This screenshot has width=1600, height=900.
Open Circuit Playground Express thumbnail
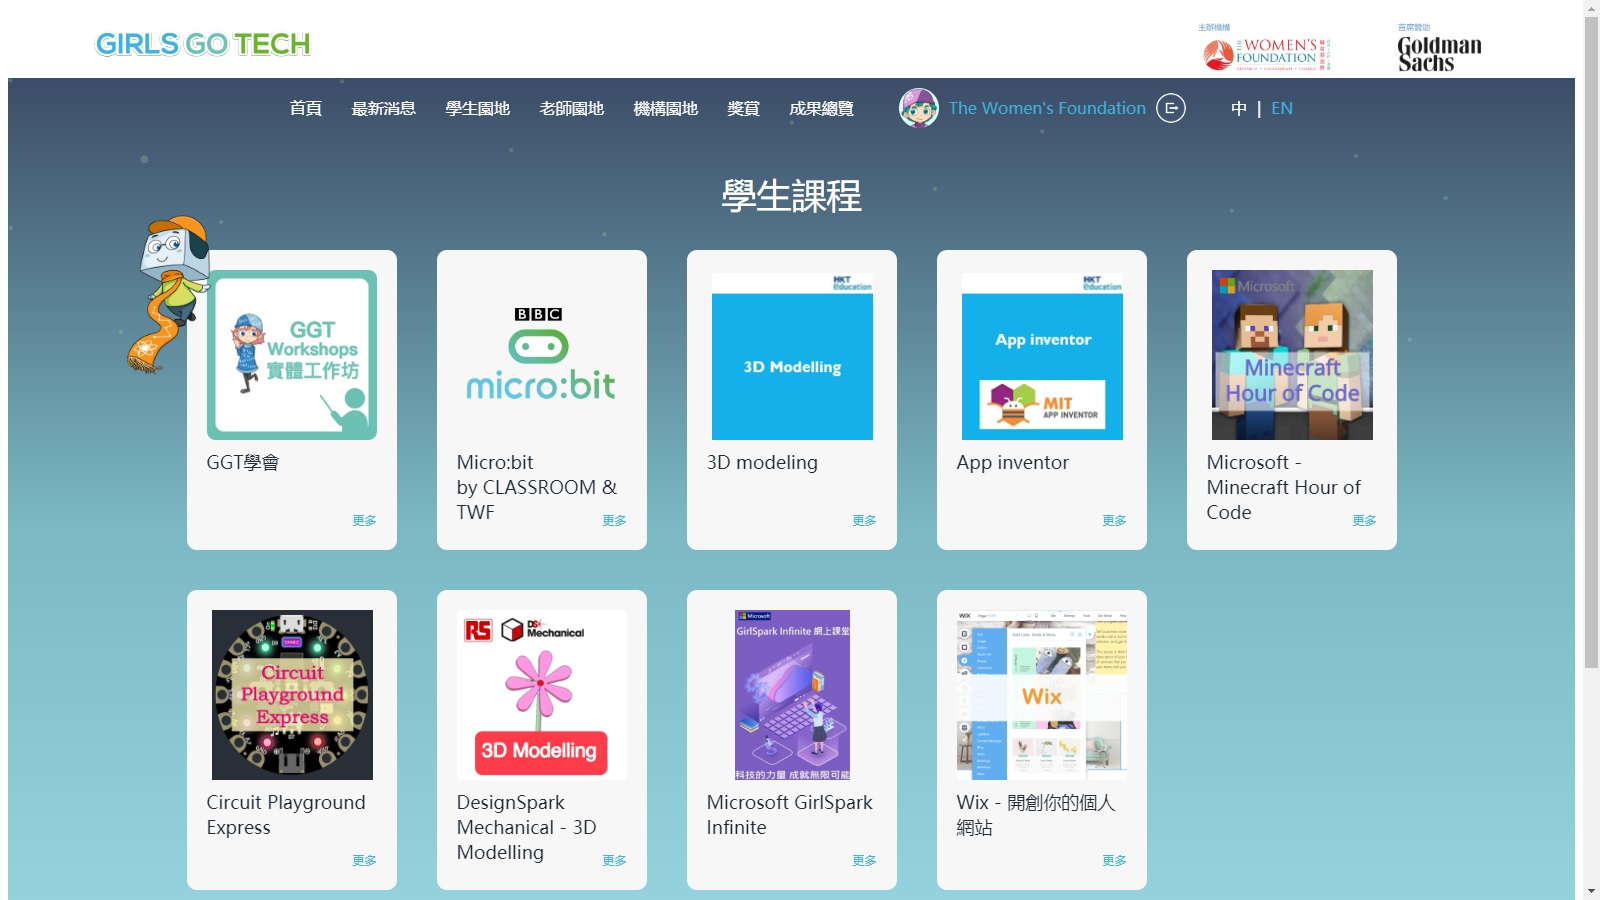(292, 695)
